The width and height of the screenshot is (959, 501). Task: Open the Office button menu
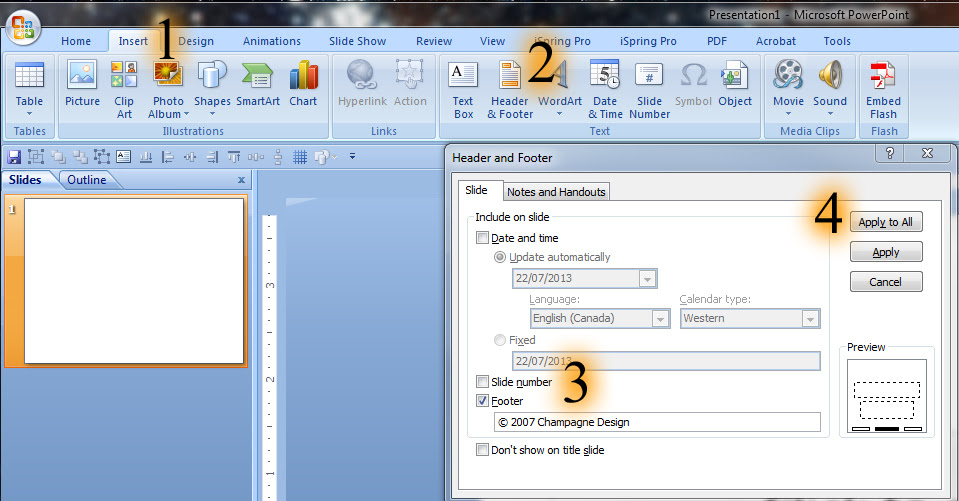[x=23, y=28]
